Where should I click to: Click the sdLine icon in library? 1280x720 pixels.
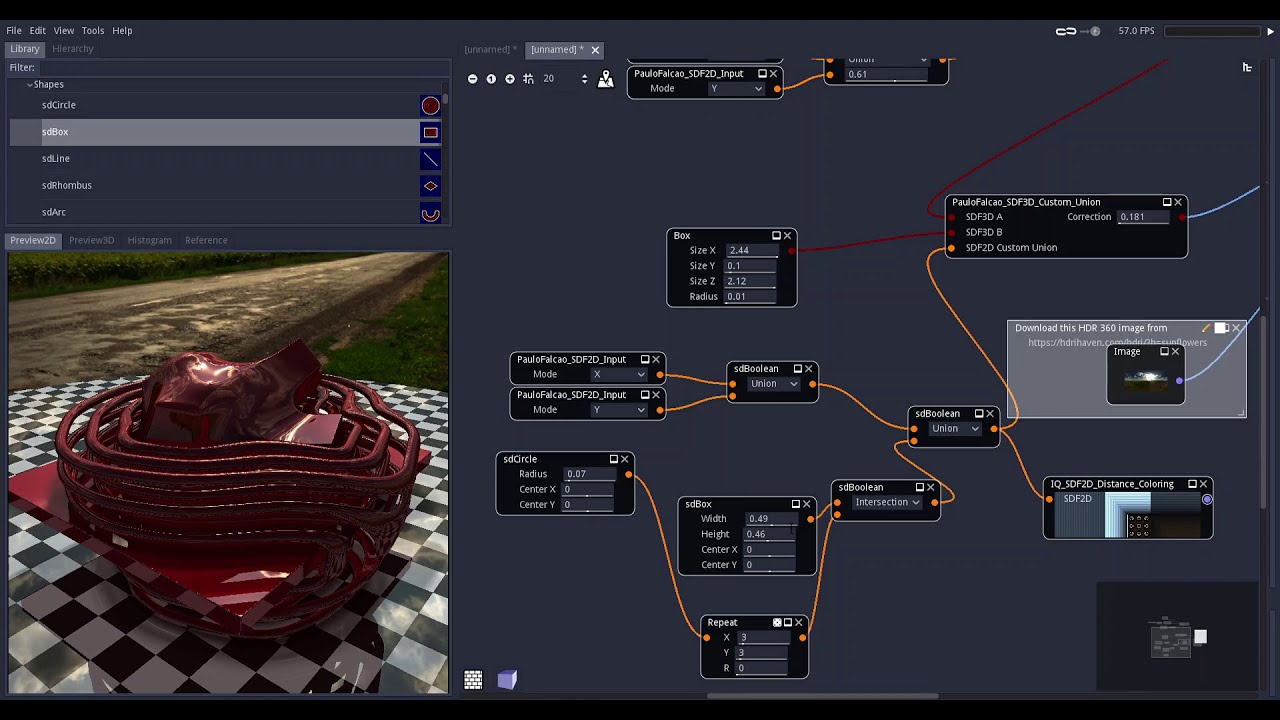tap(430, 159)
